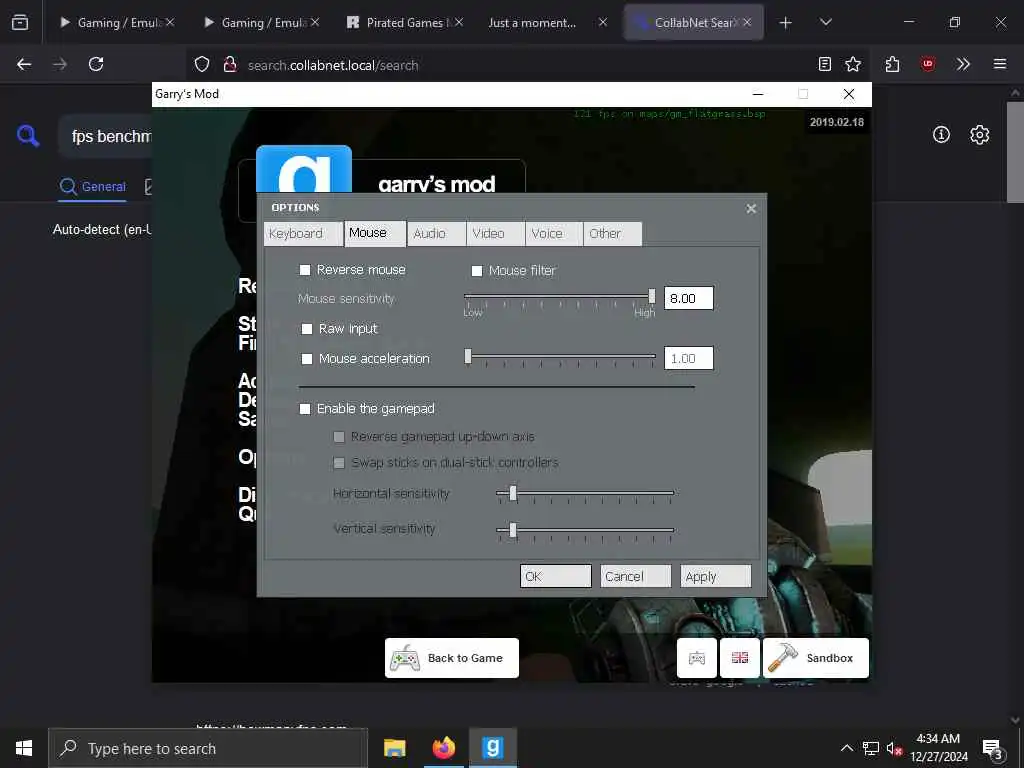
Task: Open the notification center icon
Action: pos(993,749)
